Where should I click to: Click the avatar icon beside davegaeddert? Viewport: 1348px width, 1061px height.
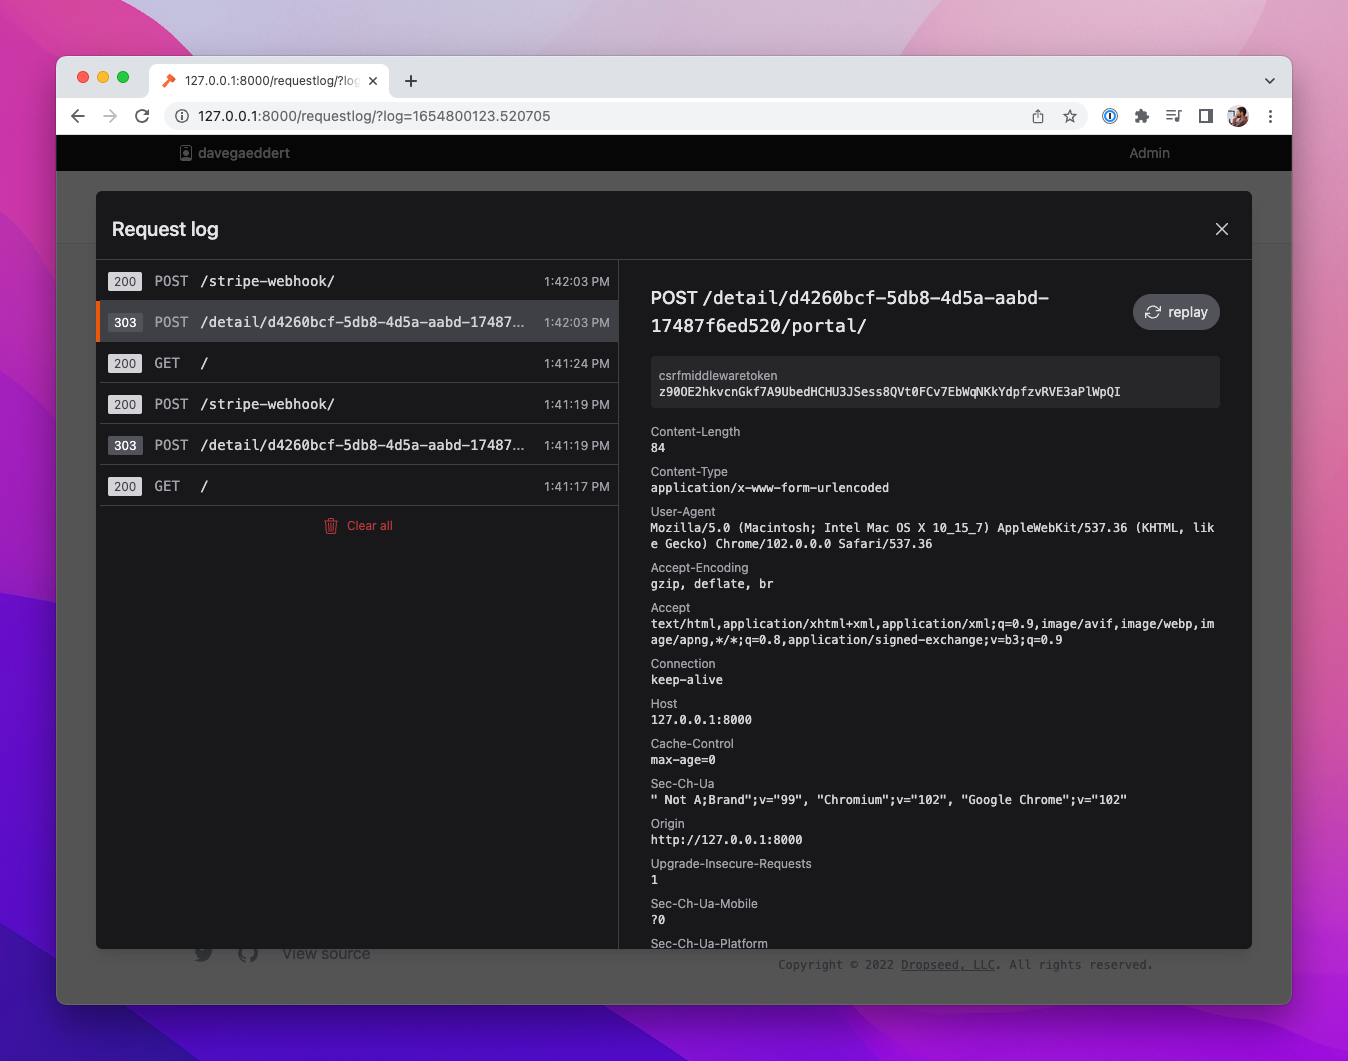point(185,152)
